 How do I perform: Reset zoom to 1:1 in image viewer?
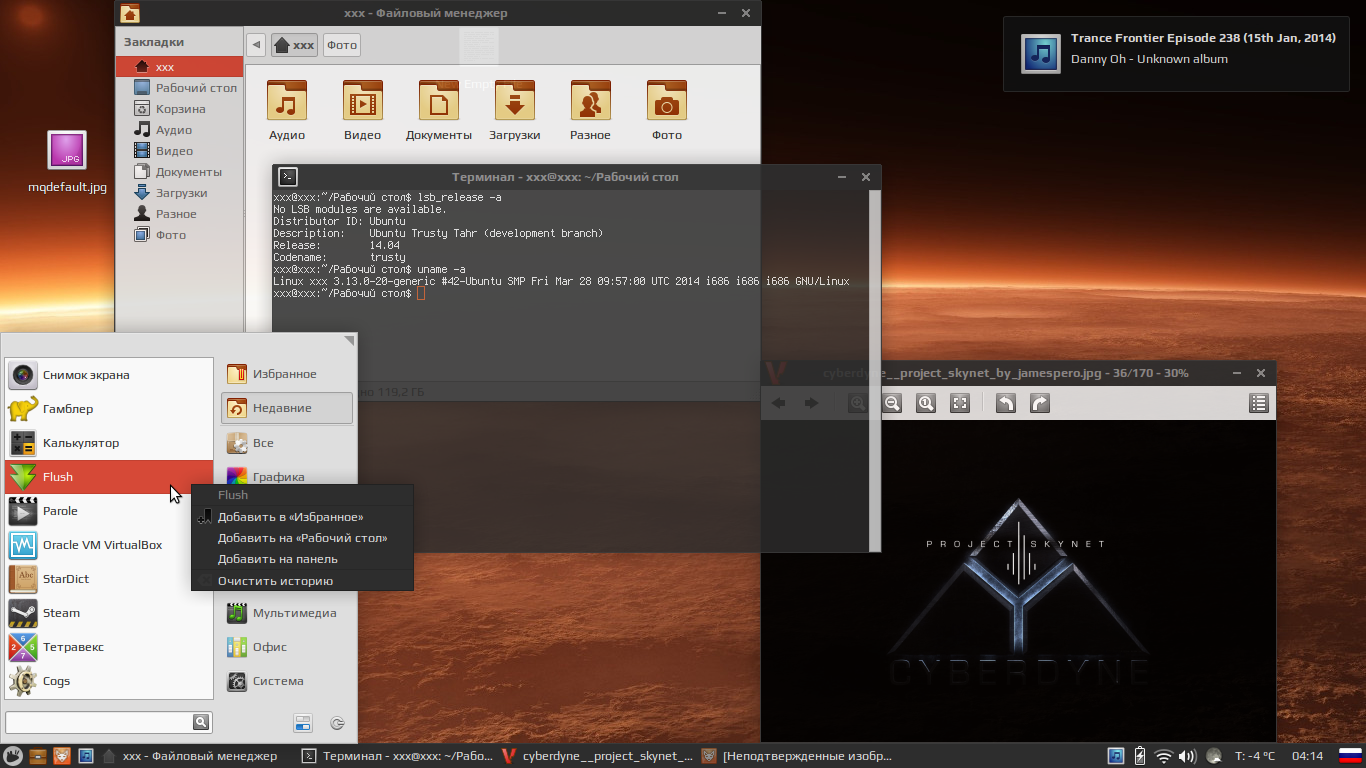coord(926,403)
